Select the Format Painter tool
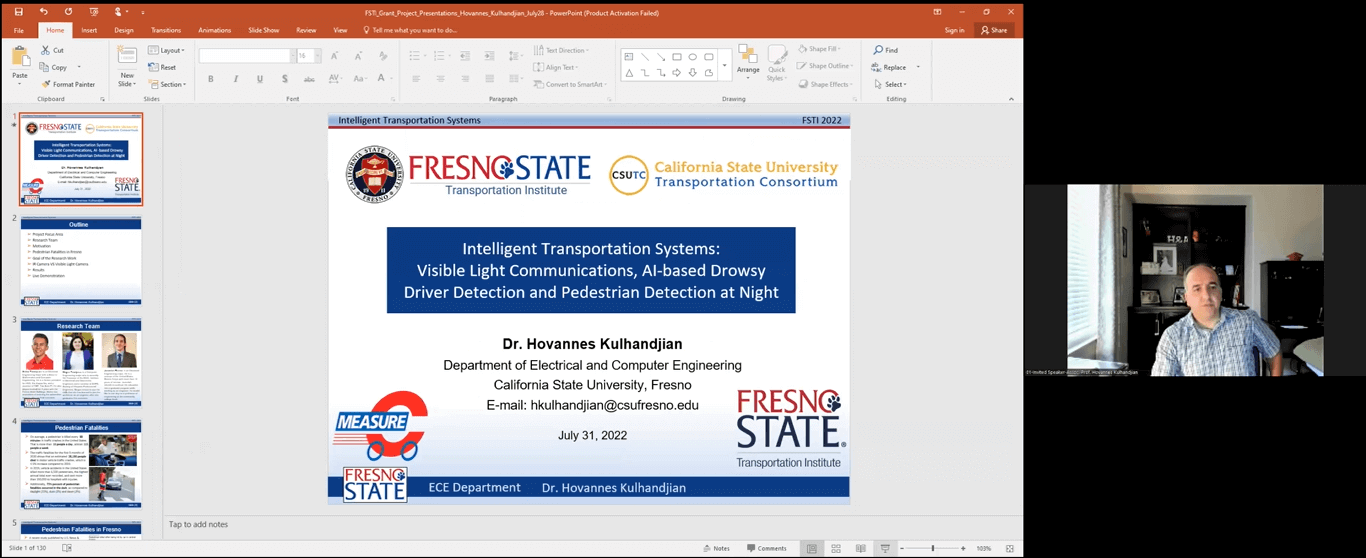 coord(68,84)
